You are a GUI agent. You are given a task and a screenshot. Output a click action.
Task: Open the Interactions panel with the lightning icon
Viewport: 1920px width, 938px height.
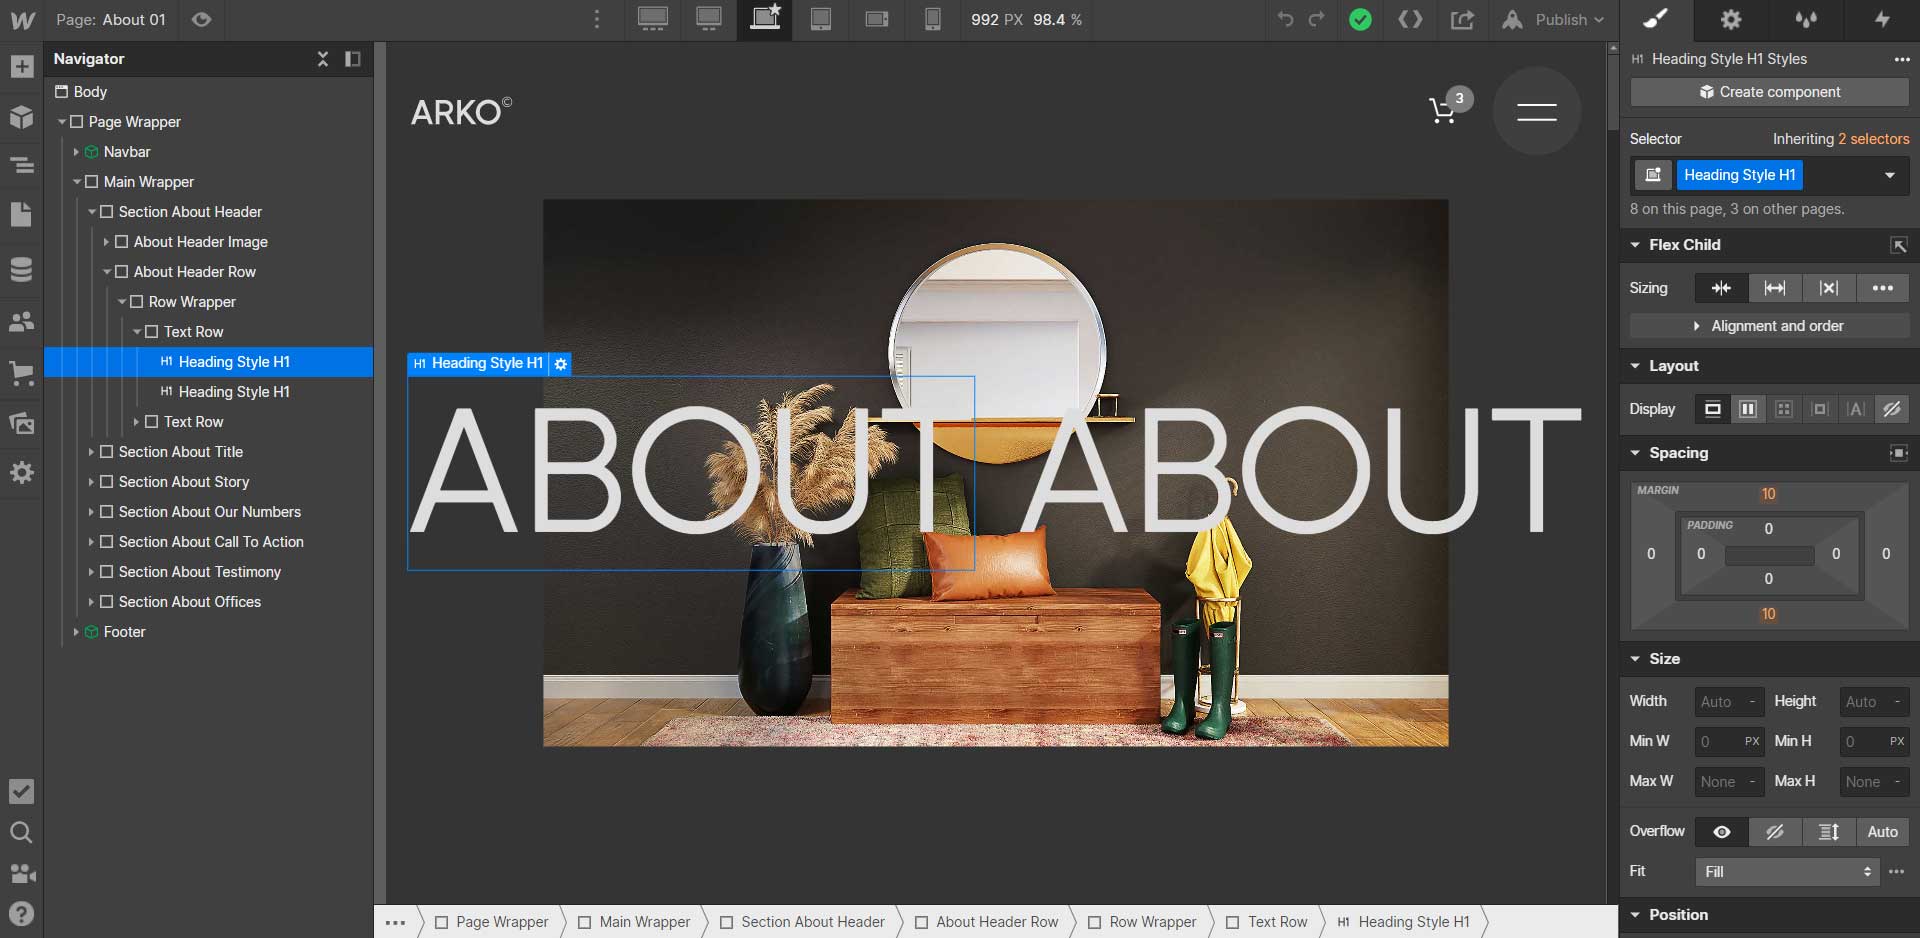click(1880, 19)
